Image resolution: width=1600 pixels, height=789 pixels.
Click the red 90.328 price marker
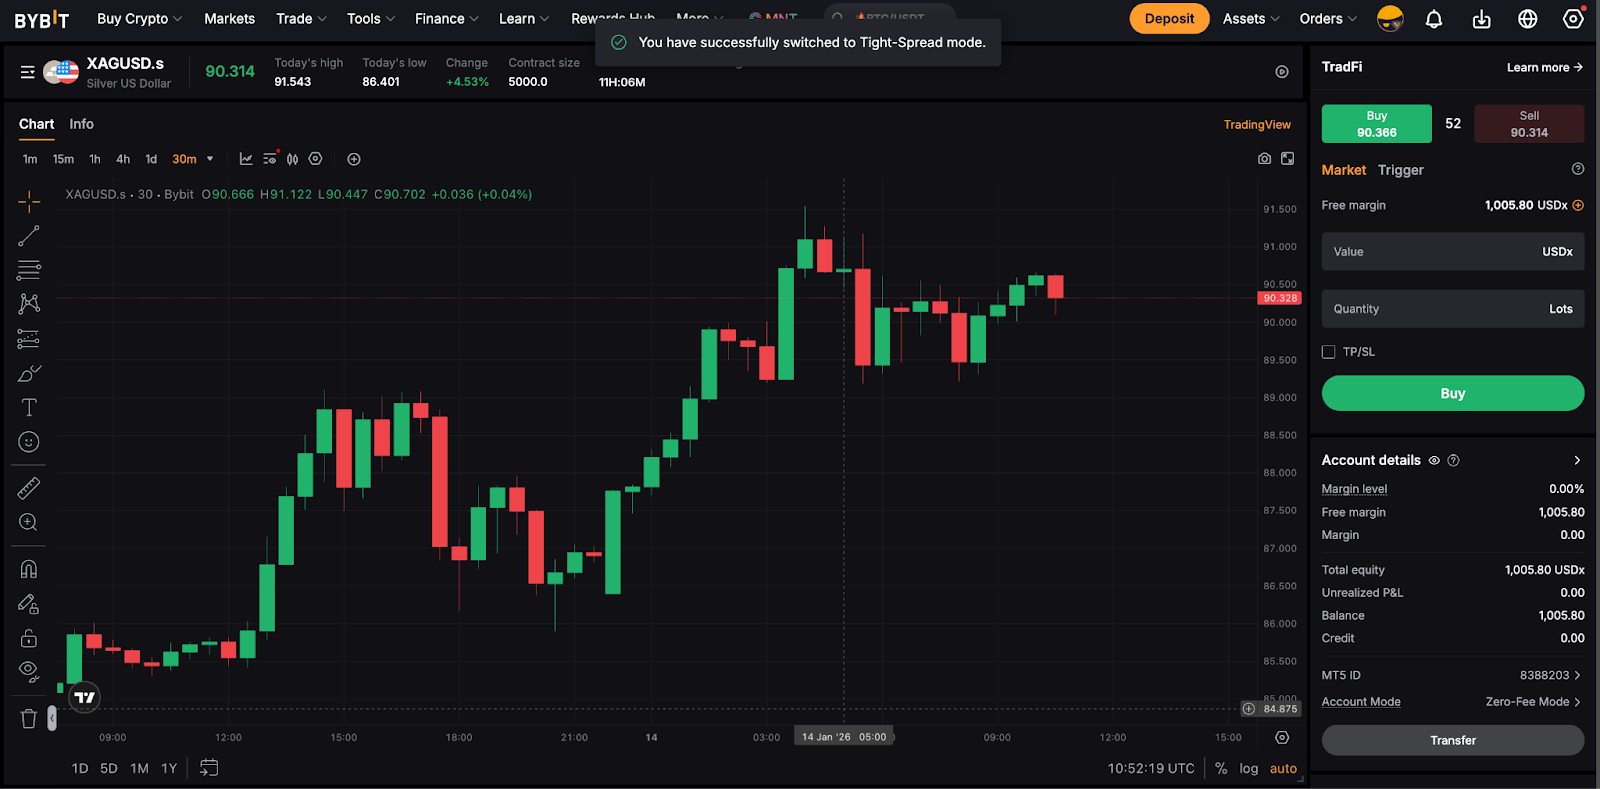coord(1279,298)
